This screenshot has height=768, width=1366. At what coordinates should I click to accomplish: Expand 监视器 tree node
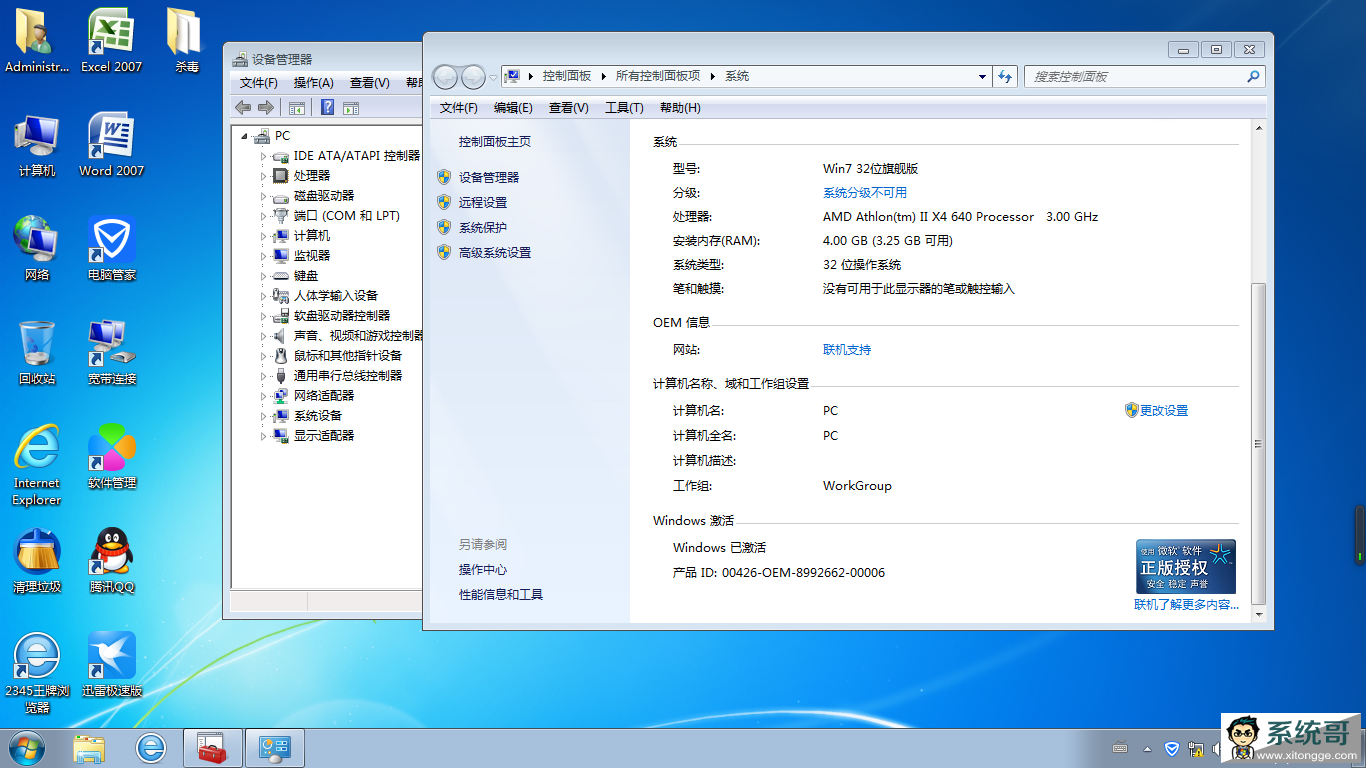[264, 256]
